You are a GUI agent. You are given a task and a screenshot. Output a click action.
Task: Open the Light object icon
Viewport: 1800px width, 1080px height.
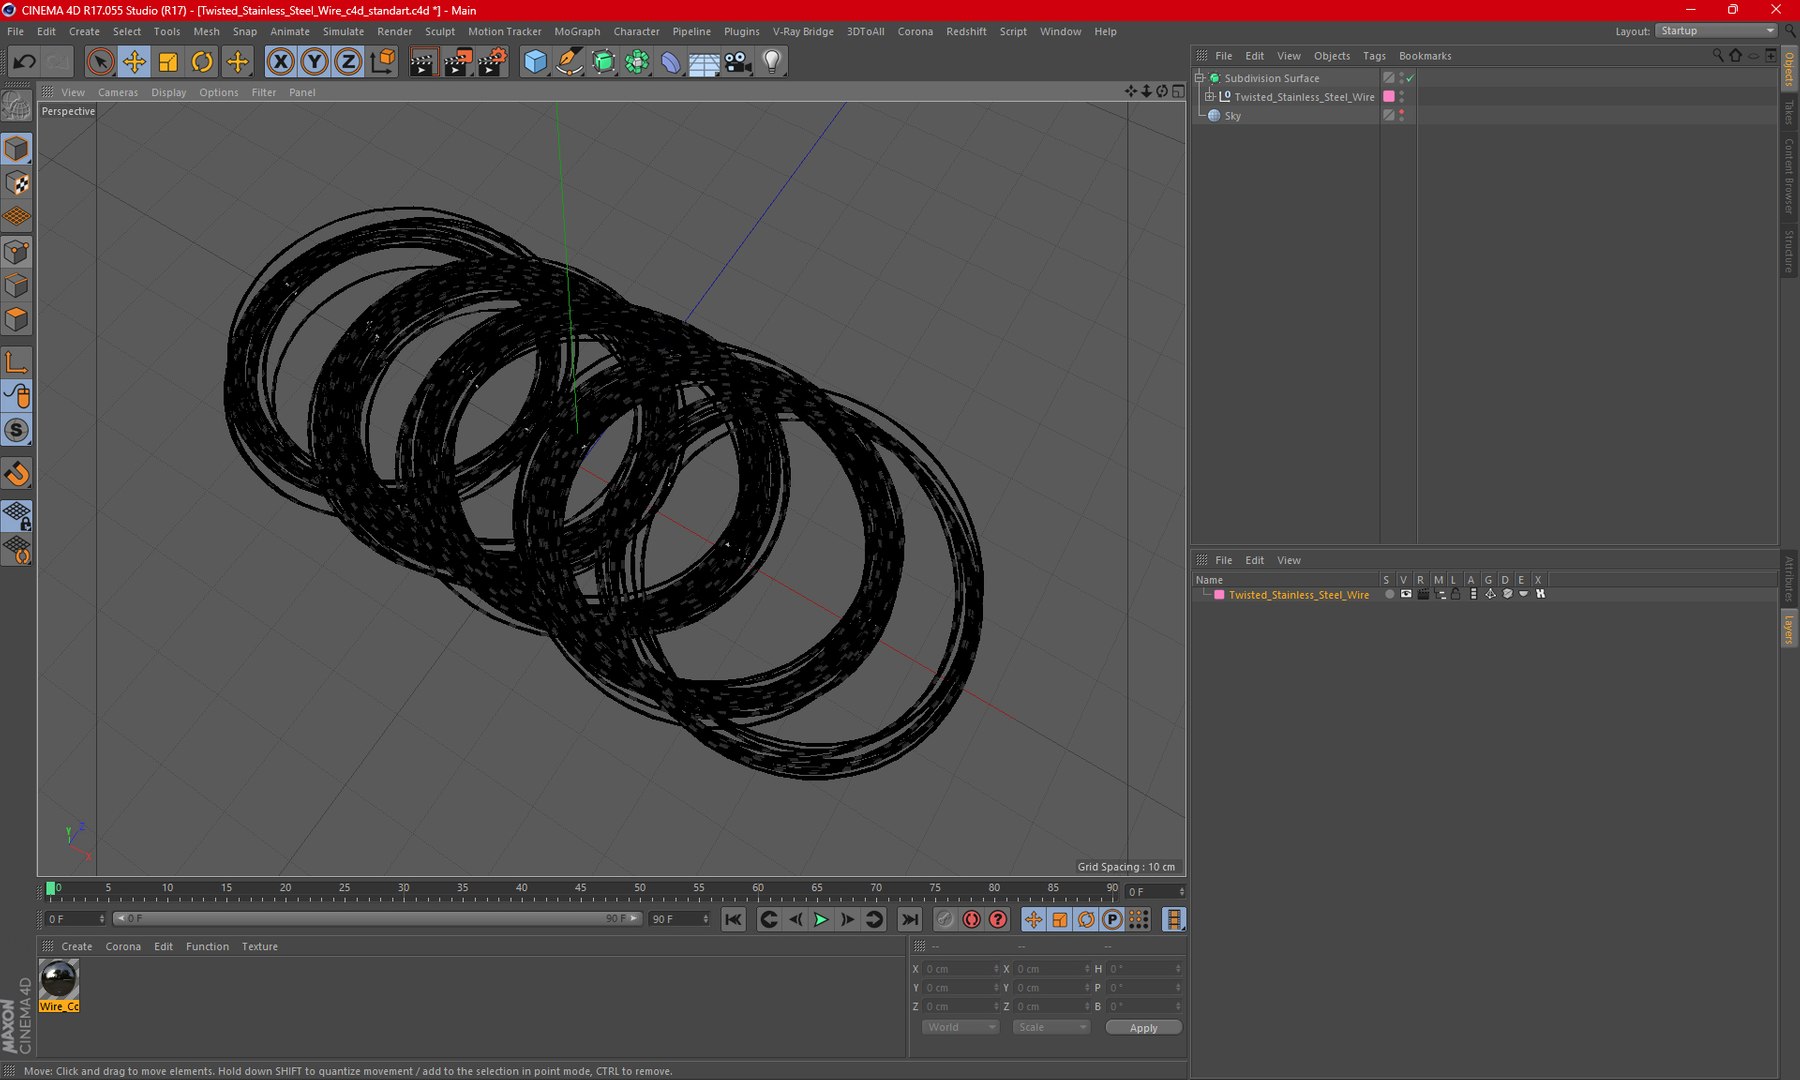coord(772,62)
